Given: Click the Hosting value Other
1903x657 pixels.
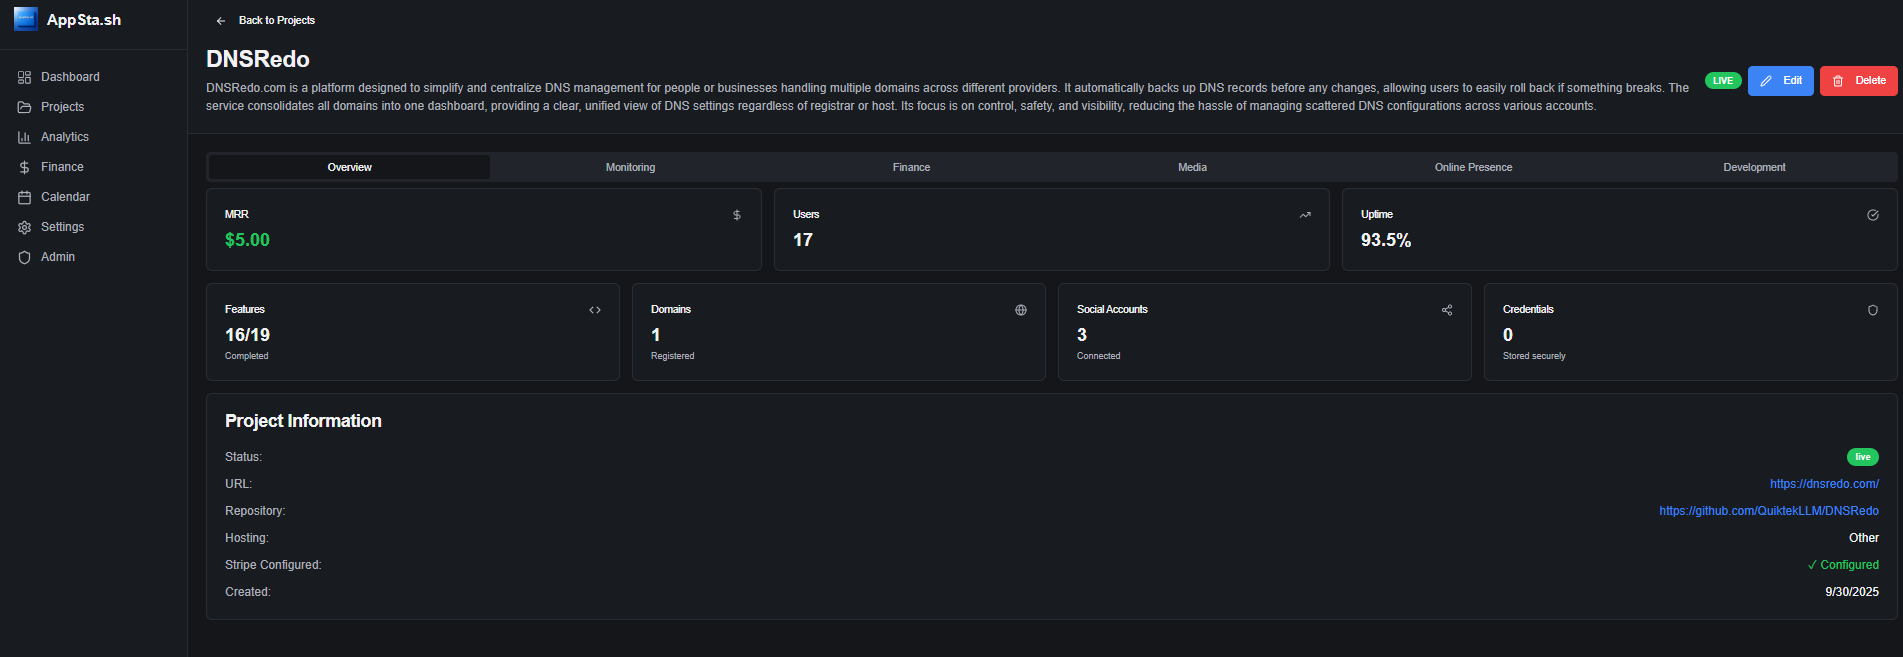Looking at the screenshot, I should coord(1864,538).
